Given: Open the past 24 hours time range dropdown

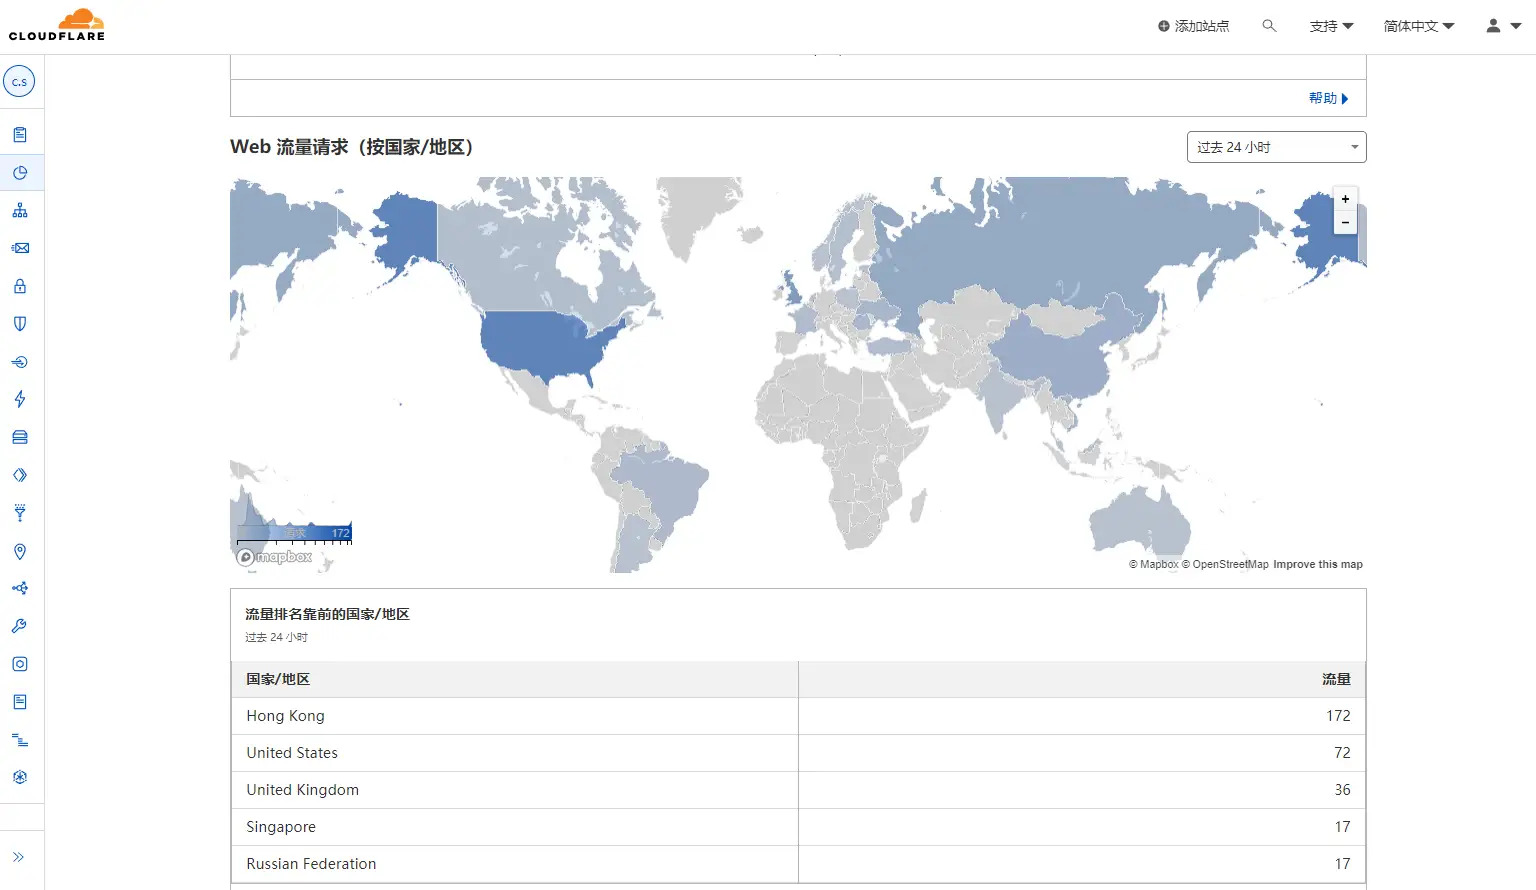Looking at the screenshot, I should pyautogui.click(x=1276, y=147).
